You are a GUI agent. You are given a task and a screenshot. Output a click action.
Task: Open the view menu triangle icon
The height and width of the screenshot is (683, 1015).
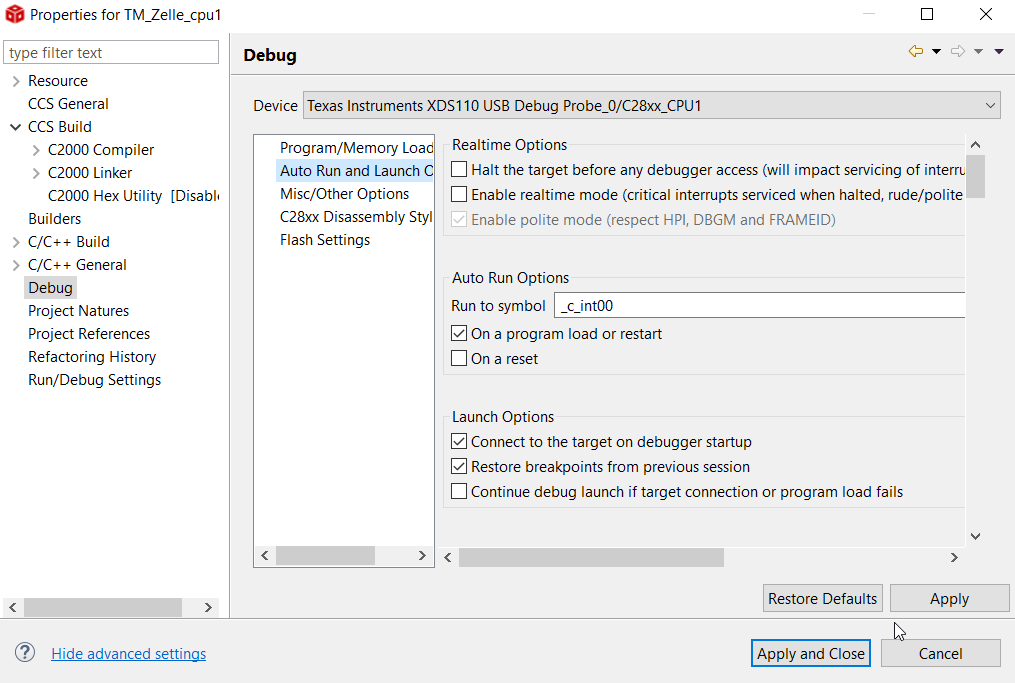click(x=998, y=52)
